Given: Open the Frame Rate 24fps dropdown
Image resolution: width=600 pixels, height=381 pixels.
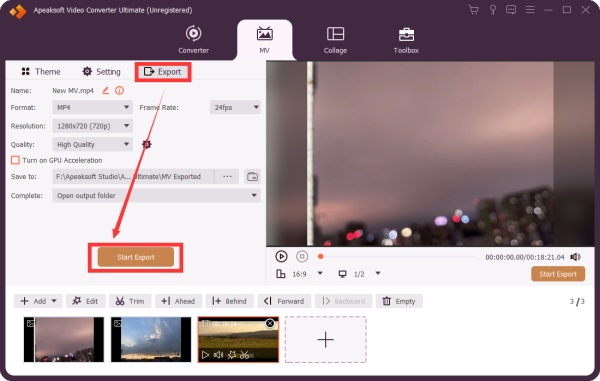Looking at the screenshot, I should pyautogui.click(x=235, y=107).
